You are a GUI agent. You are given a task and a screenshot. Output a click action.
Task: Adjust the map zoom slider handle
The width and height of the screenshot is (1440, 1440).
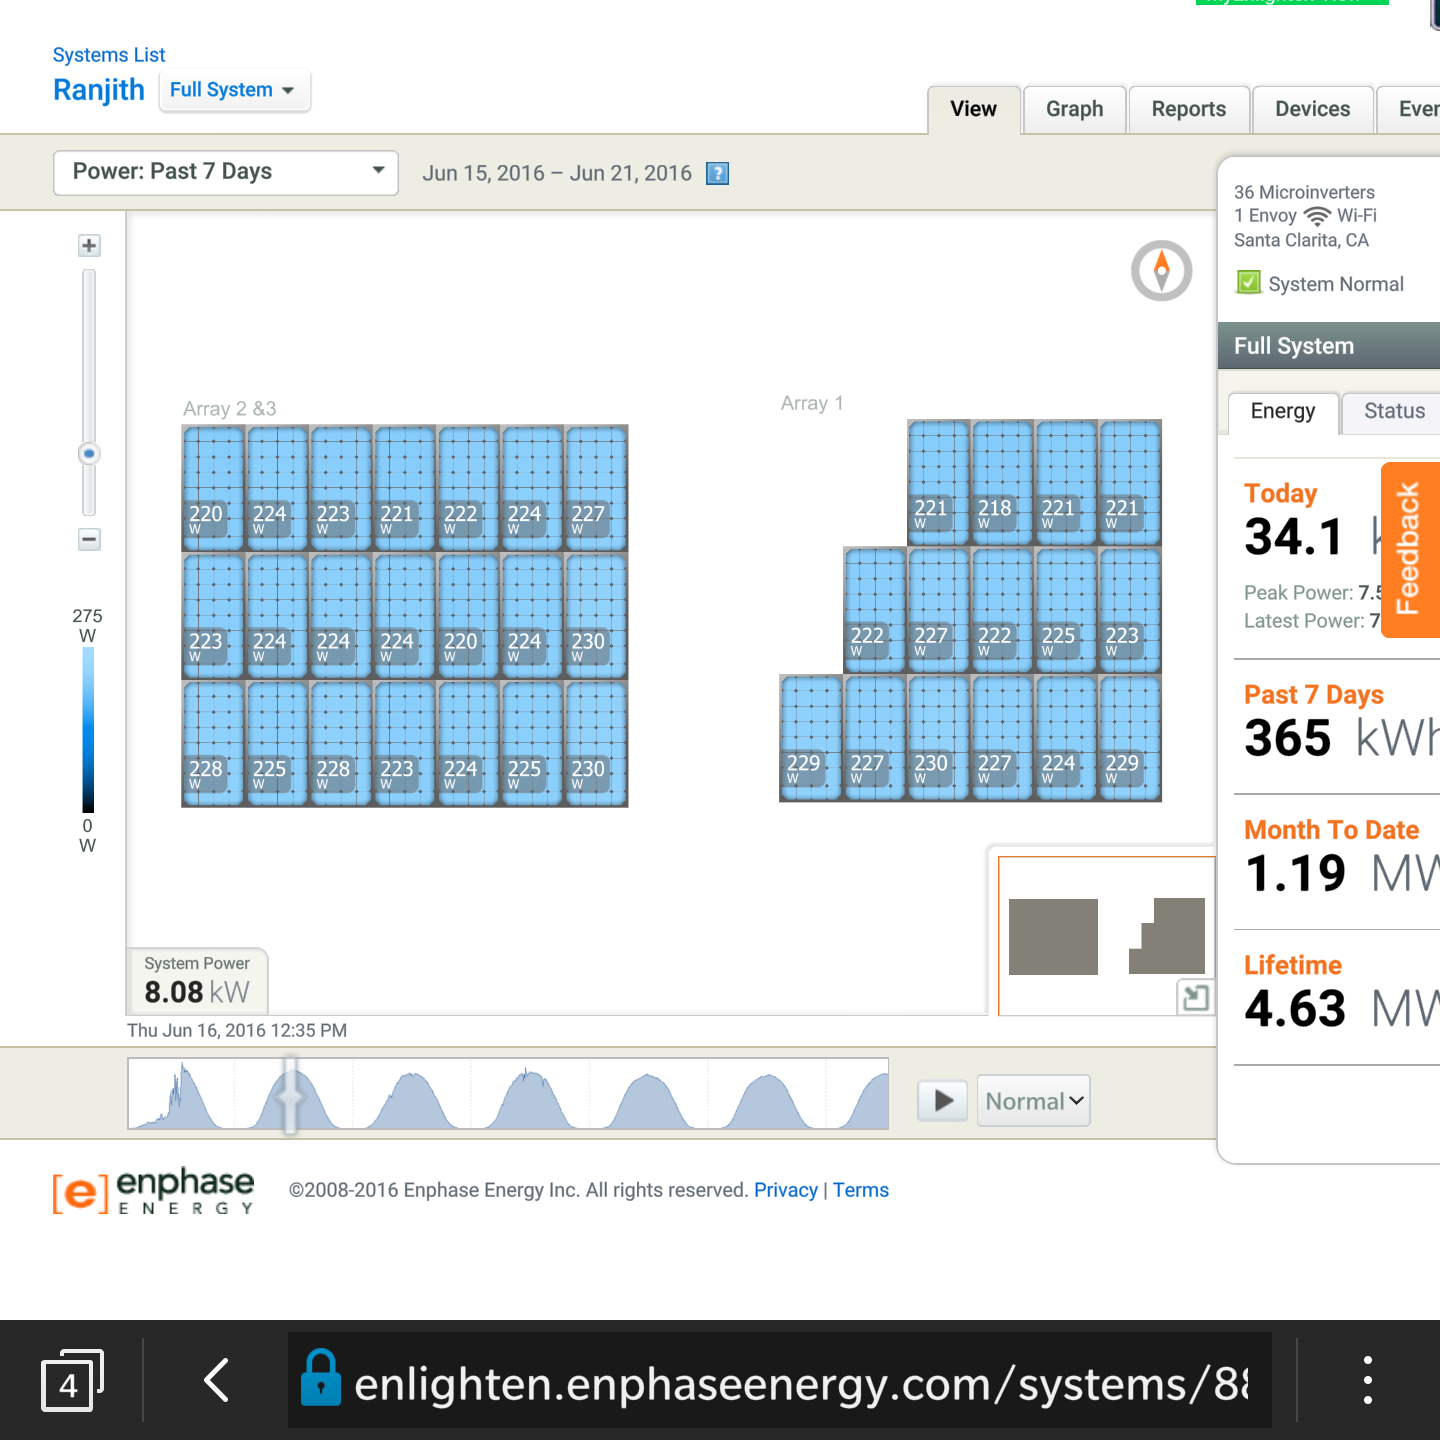pos(88,453)
